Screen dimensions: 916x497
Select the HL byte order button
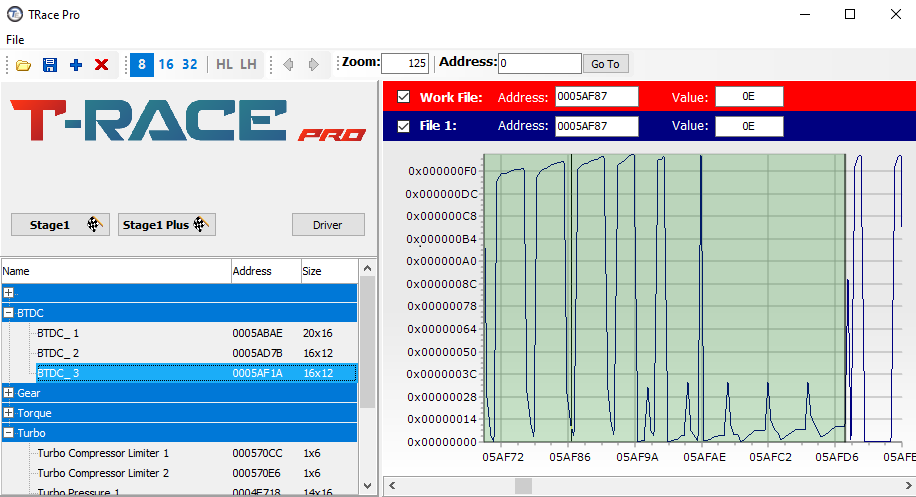tap(224, 65)
